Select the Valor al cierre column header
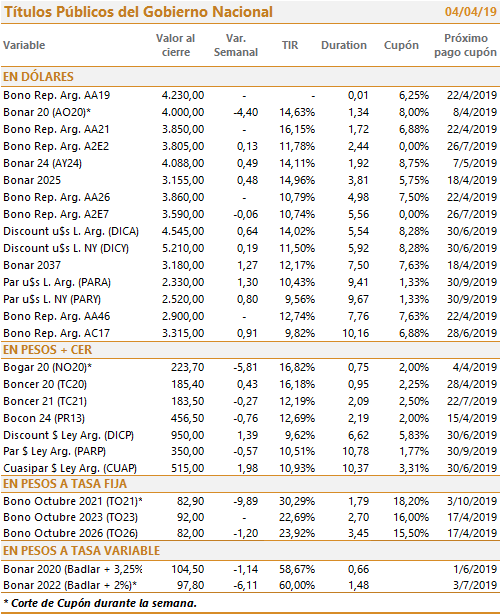 point(175,45)
